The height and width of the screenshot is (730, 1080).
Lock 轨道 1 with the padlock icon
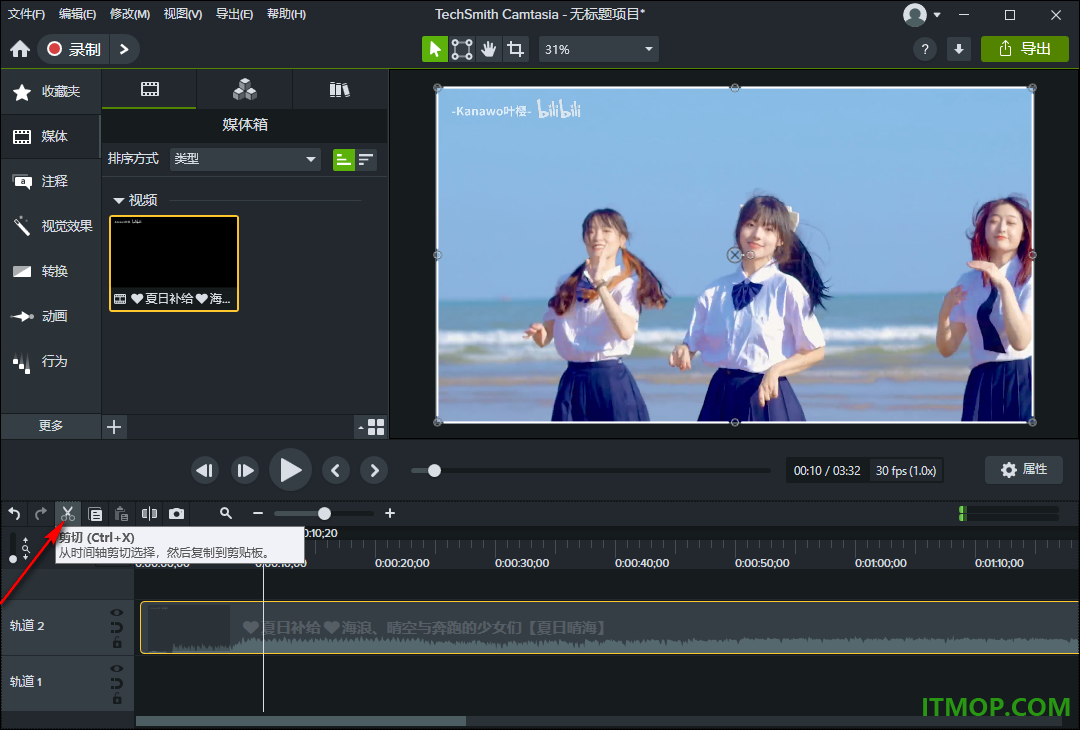[117, 699]
